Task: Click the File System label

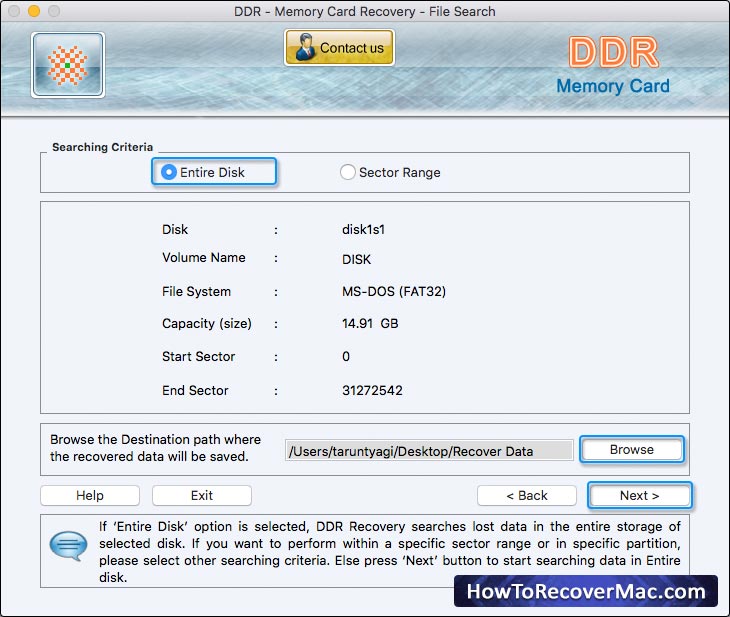Action: (196, 292)
